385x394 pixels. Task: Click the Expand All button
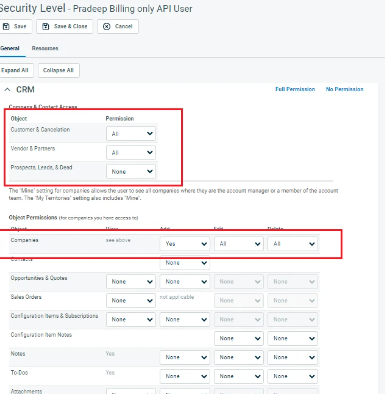coord(15,70)
